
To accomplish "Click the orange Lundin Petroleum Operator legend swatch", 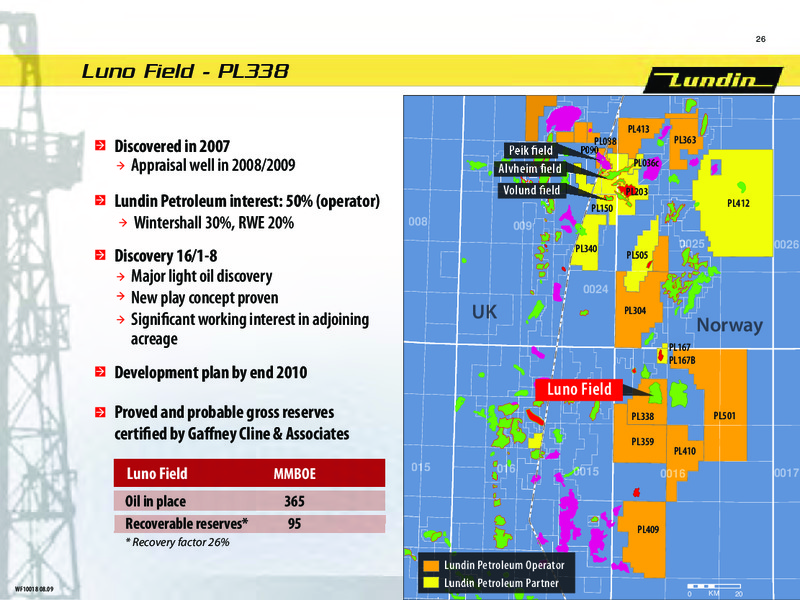I will 432,565.
